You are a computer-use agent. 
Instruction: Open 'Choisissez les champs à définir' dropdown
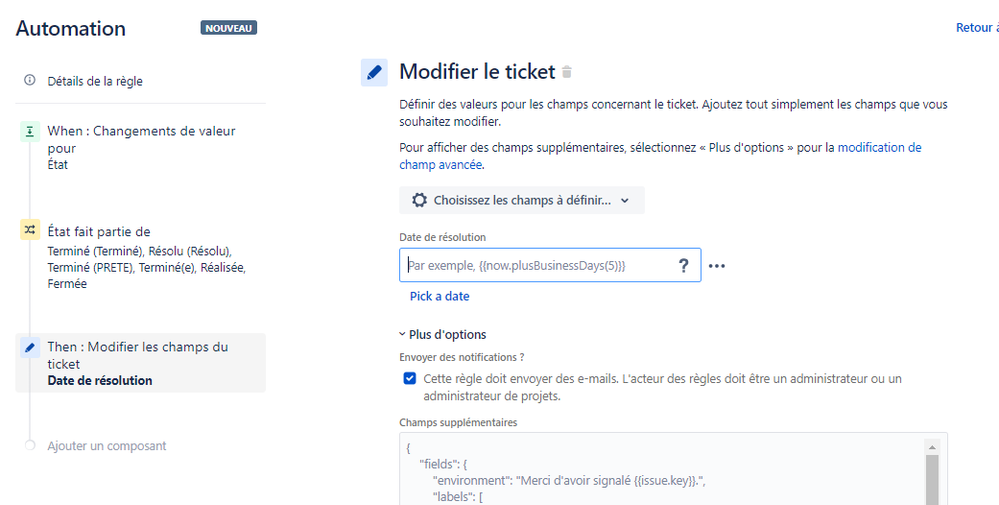[522, 200]
